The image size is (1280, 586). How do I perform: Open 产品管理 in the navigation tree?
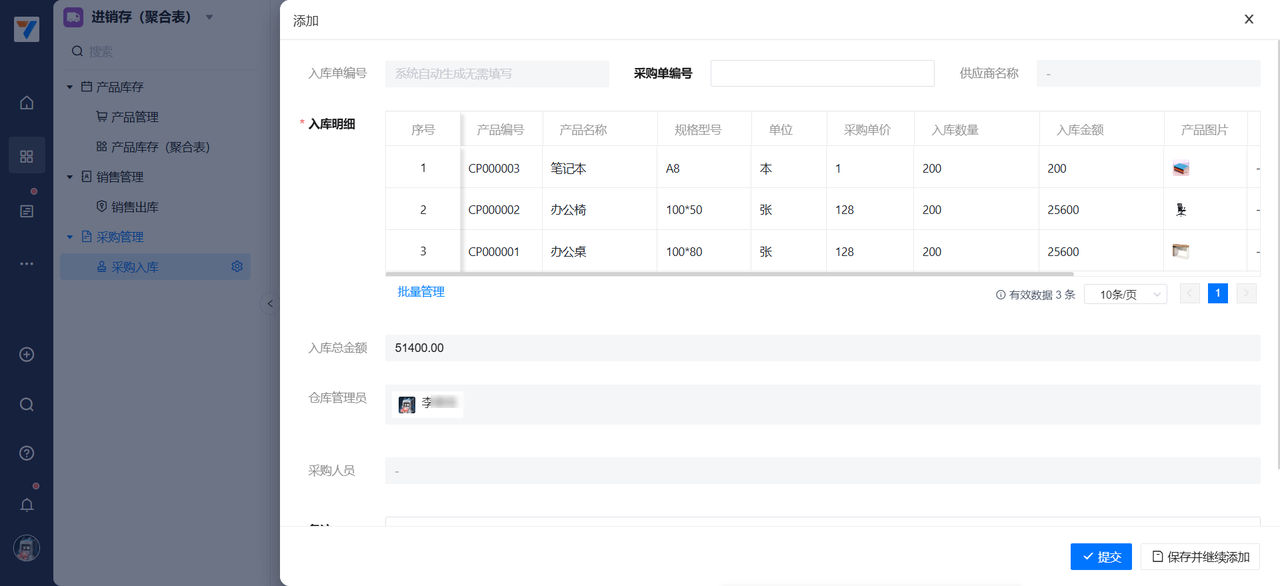tap(134, 117)
